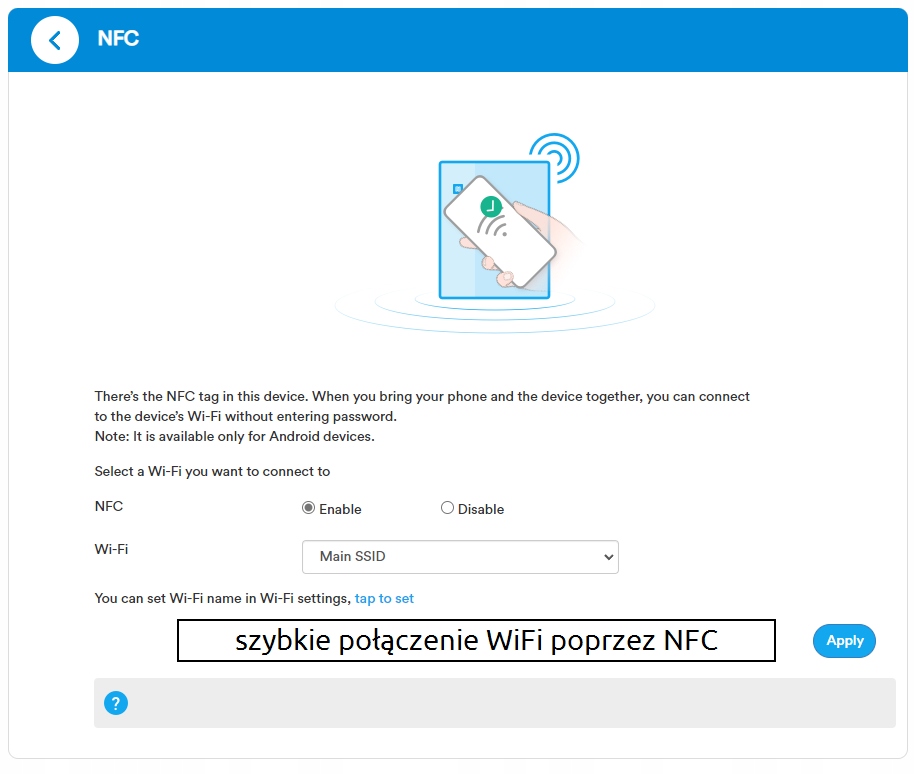
Task: Click the ripple rings beneath the device illustration
Action: coord(494,308)
